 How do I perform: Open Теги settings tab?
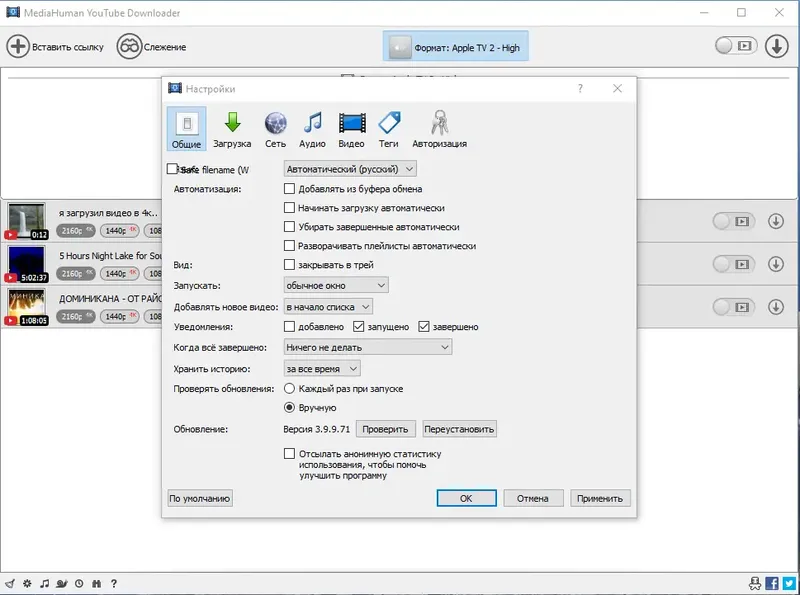pos(389,130)
